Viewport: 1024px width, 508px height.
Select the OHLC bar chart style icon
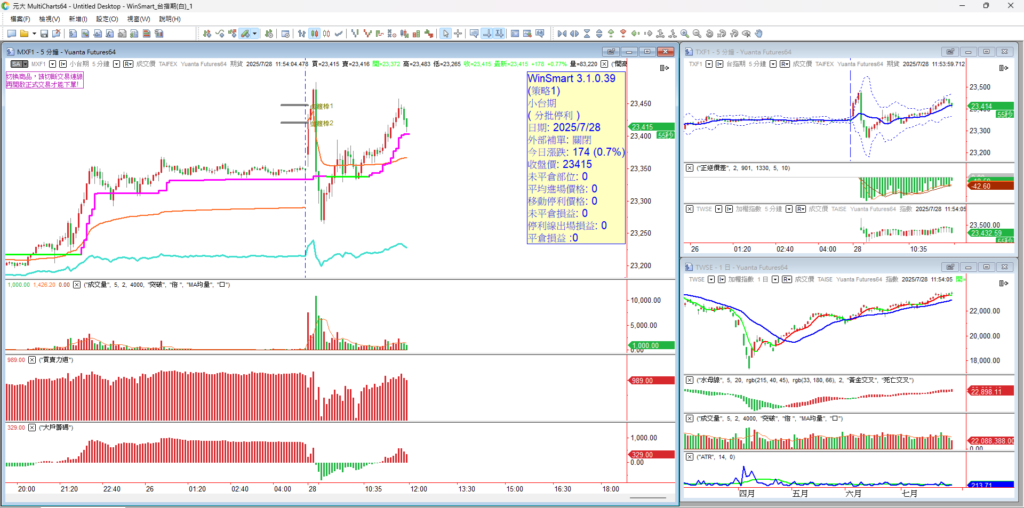tap(302, 33)
